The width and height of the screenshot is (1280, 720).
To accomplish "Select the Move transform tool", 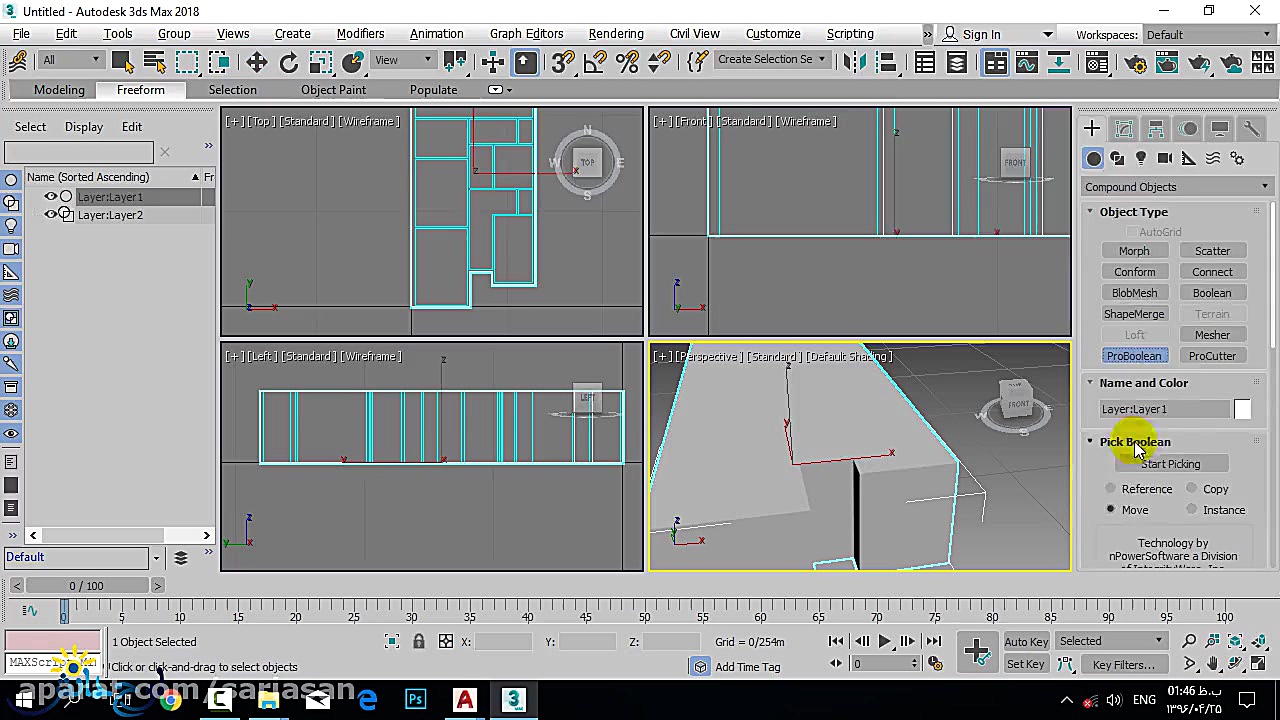I will [x=256, y=63].
